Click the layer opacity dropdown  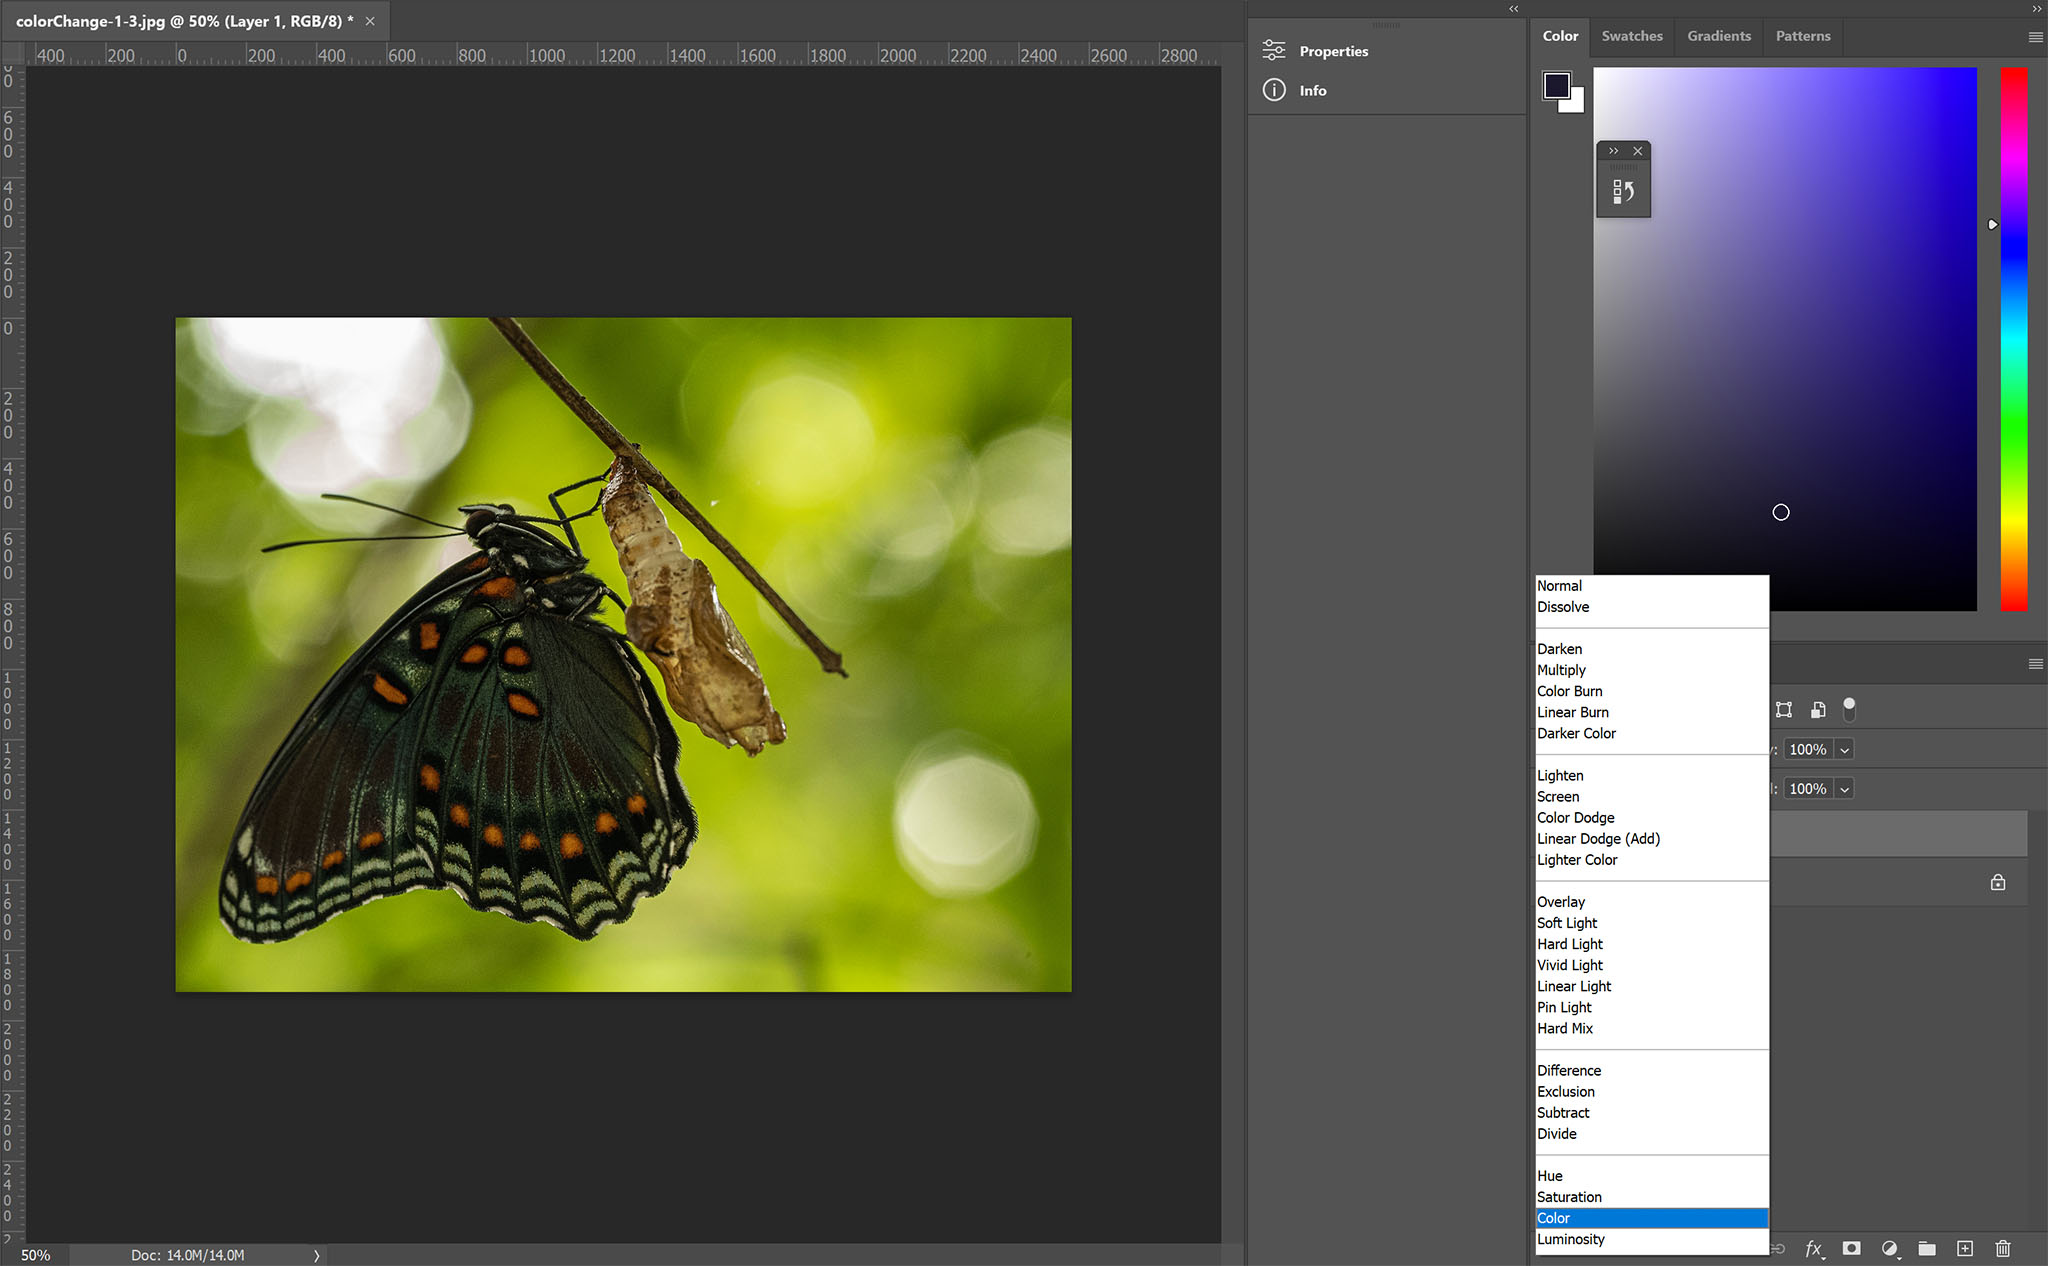(1845, 749)
